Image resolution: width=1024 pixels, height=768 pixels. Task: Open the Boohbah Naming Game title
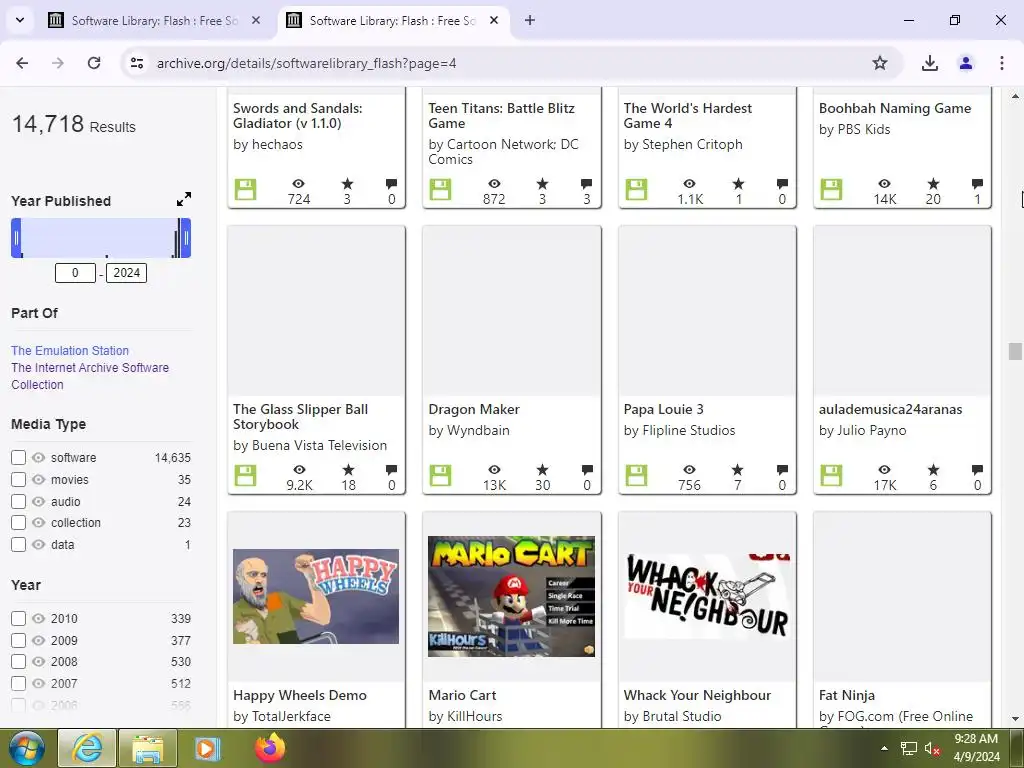(895, 108)
